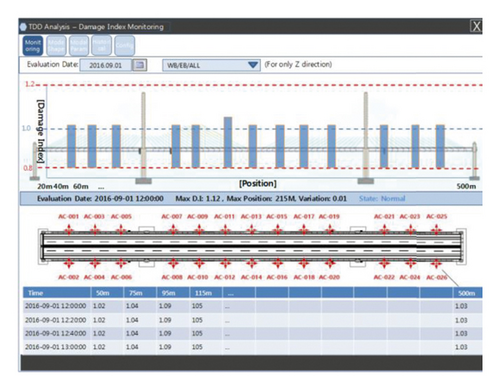Open the Mode Shape tab
The image size is (500, 390).
coord(56,46)
